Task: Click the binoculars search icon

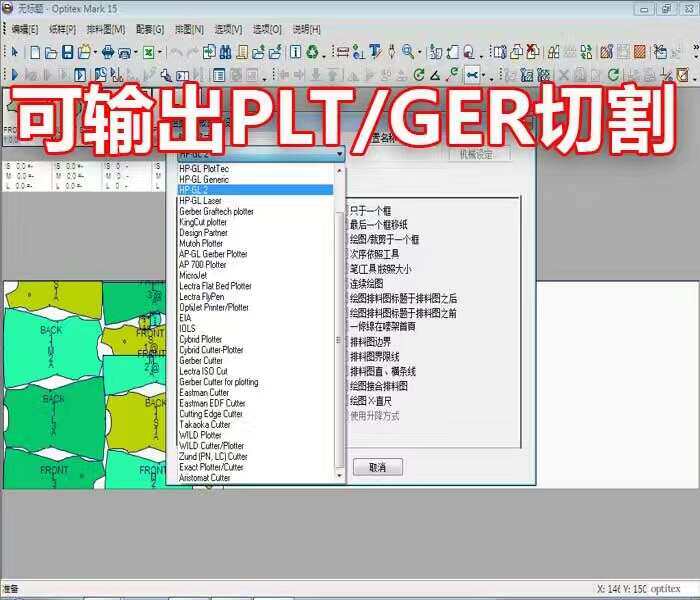Action: click(225, 52)
